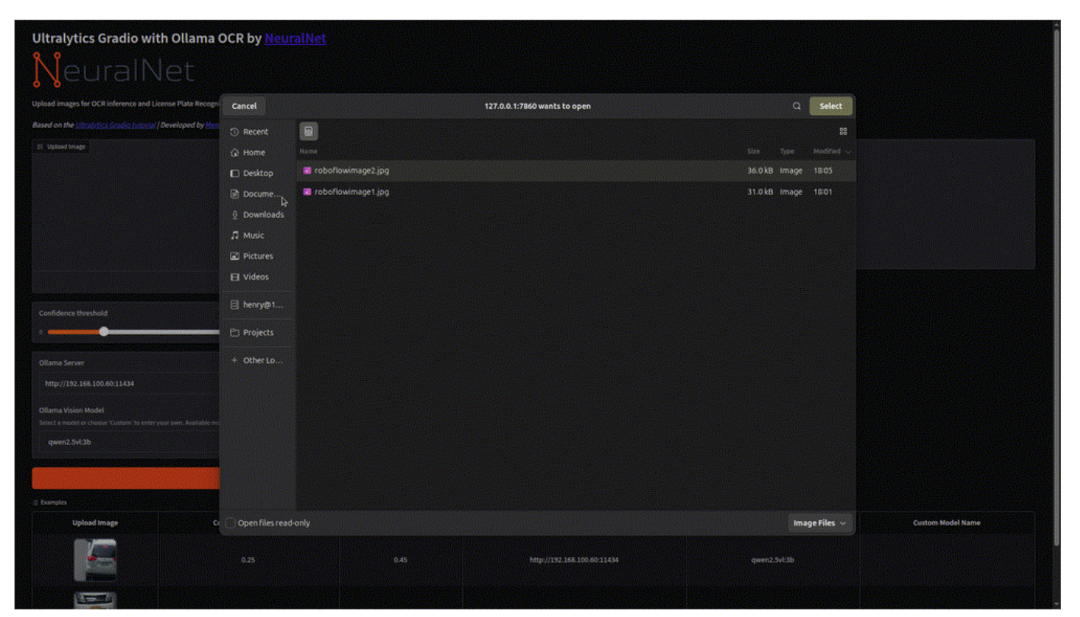
Task: Click the path bar folder icon button
Action: [x=309, y=132]
